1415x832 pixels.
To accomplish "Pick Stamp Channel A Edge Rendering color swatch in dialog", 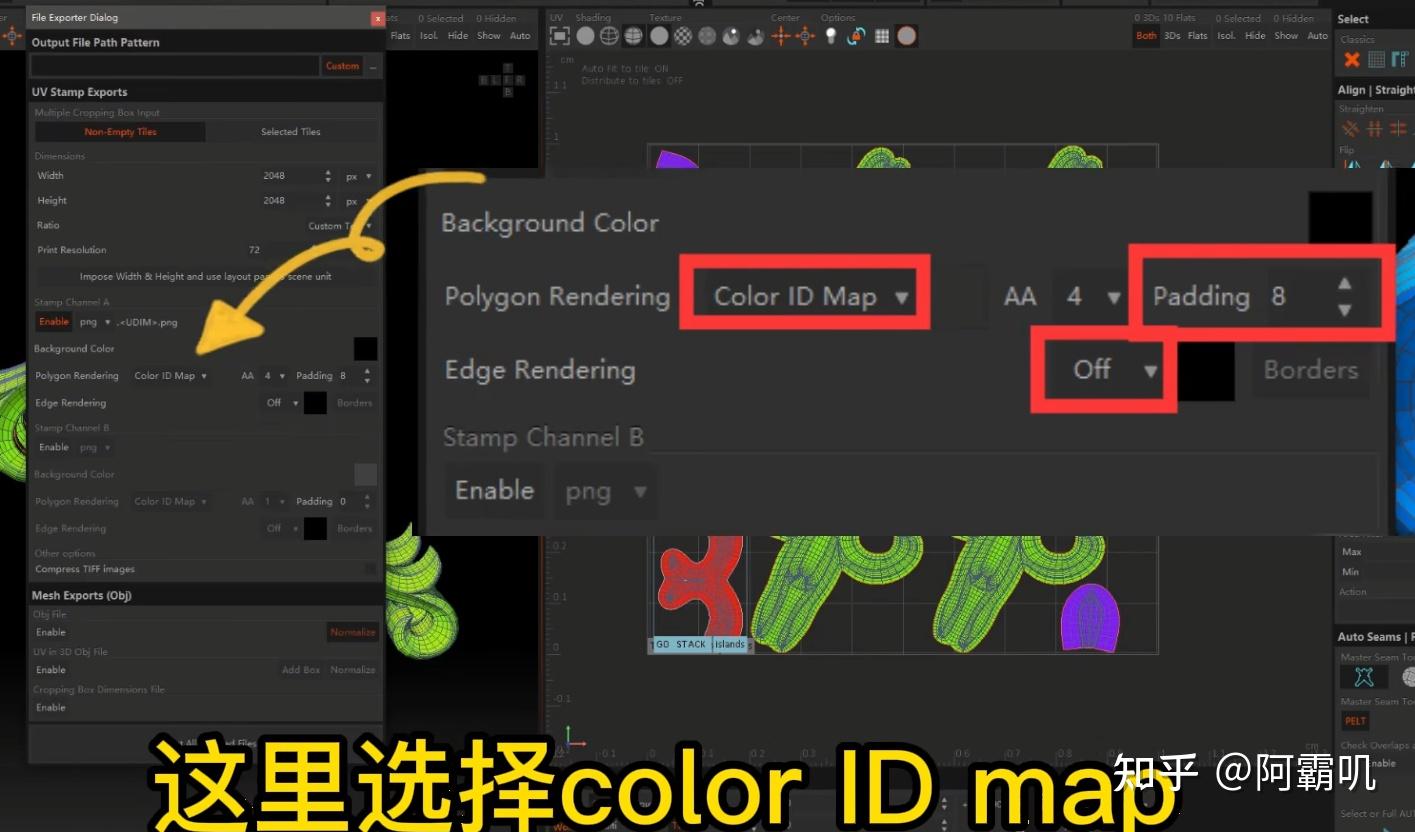I will [315, 403].
